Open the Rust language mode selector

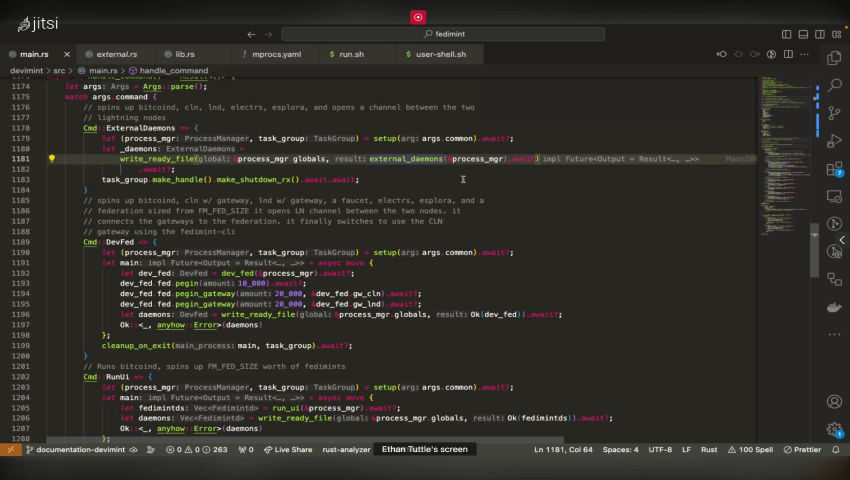click(x=709, y=450)
